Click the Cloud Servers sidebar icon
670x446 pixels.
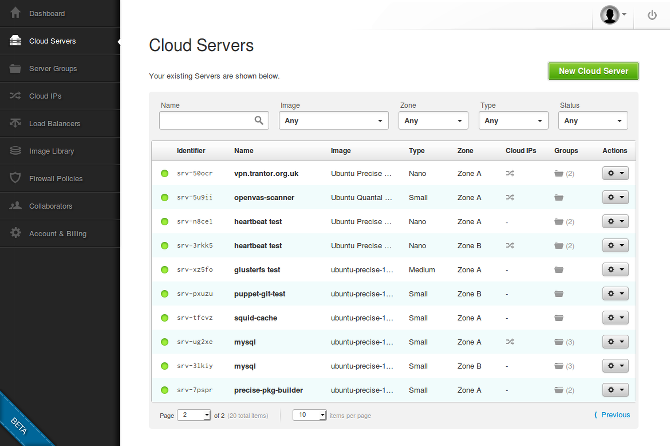(x=15, y=41)
